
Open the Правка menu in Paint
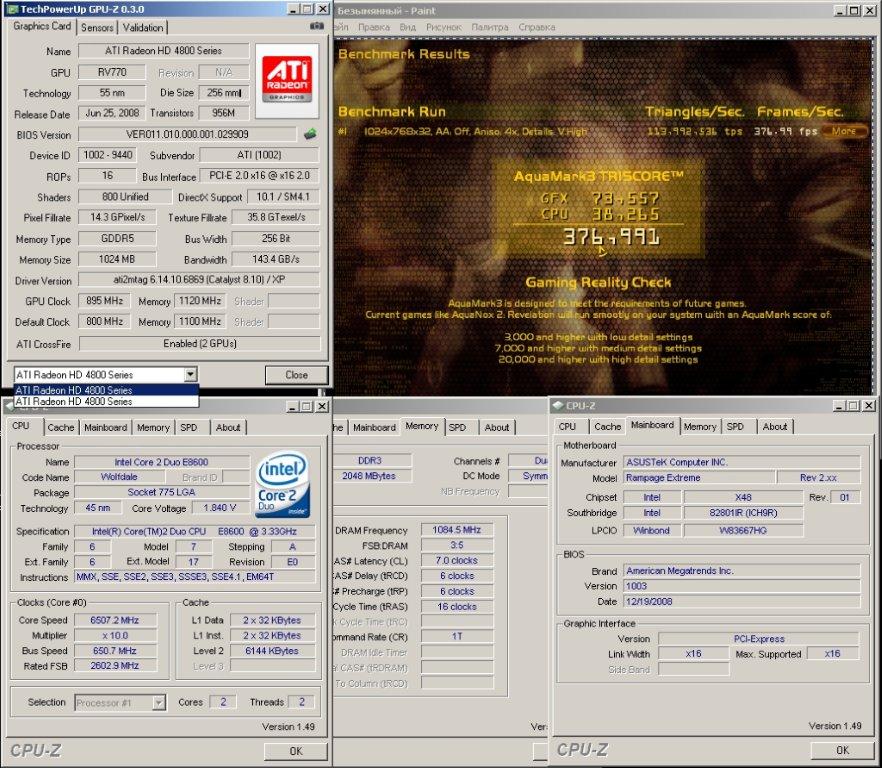coord(374,27)
